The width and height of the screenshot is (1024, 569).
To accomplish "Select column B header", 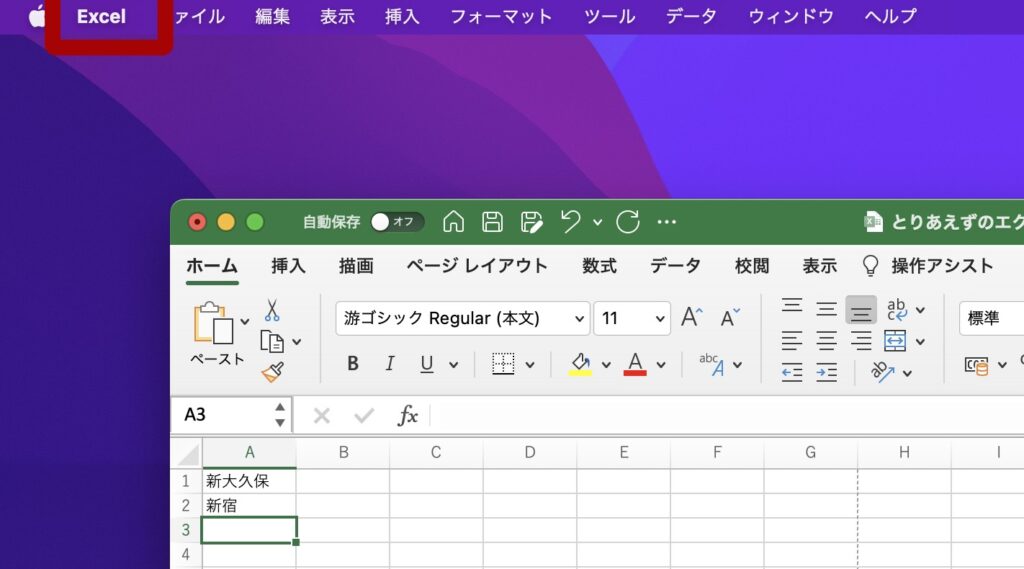I will click(x=344, y=452).
